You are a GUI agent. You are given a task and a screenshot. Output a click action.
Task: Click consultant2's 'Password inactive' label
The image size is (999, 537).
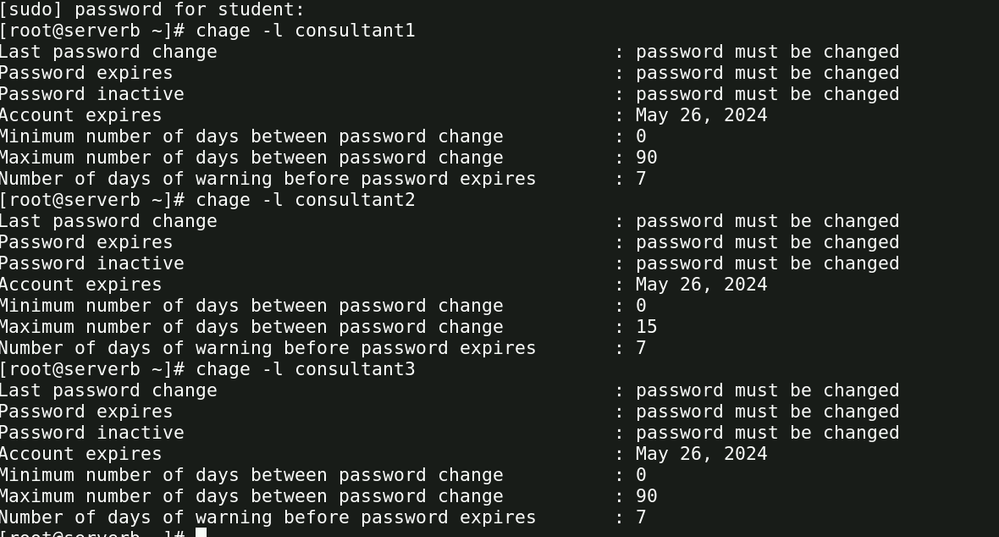92,263
